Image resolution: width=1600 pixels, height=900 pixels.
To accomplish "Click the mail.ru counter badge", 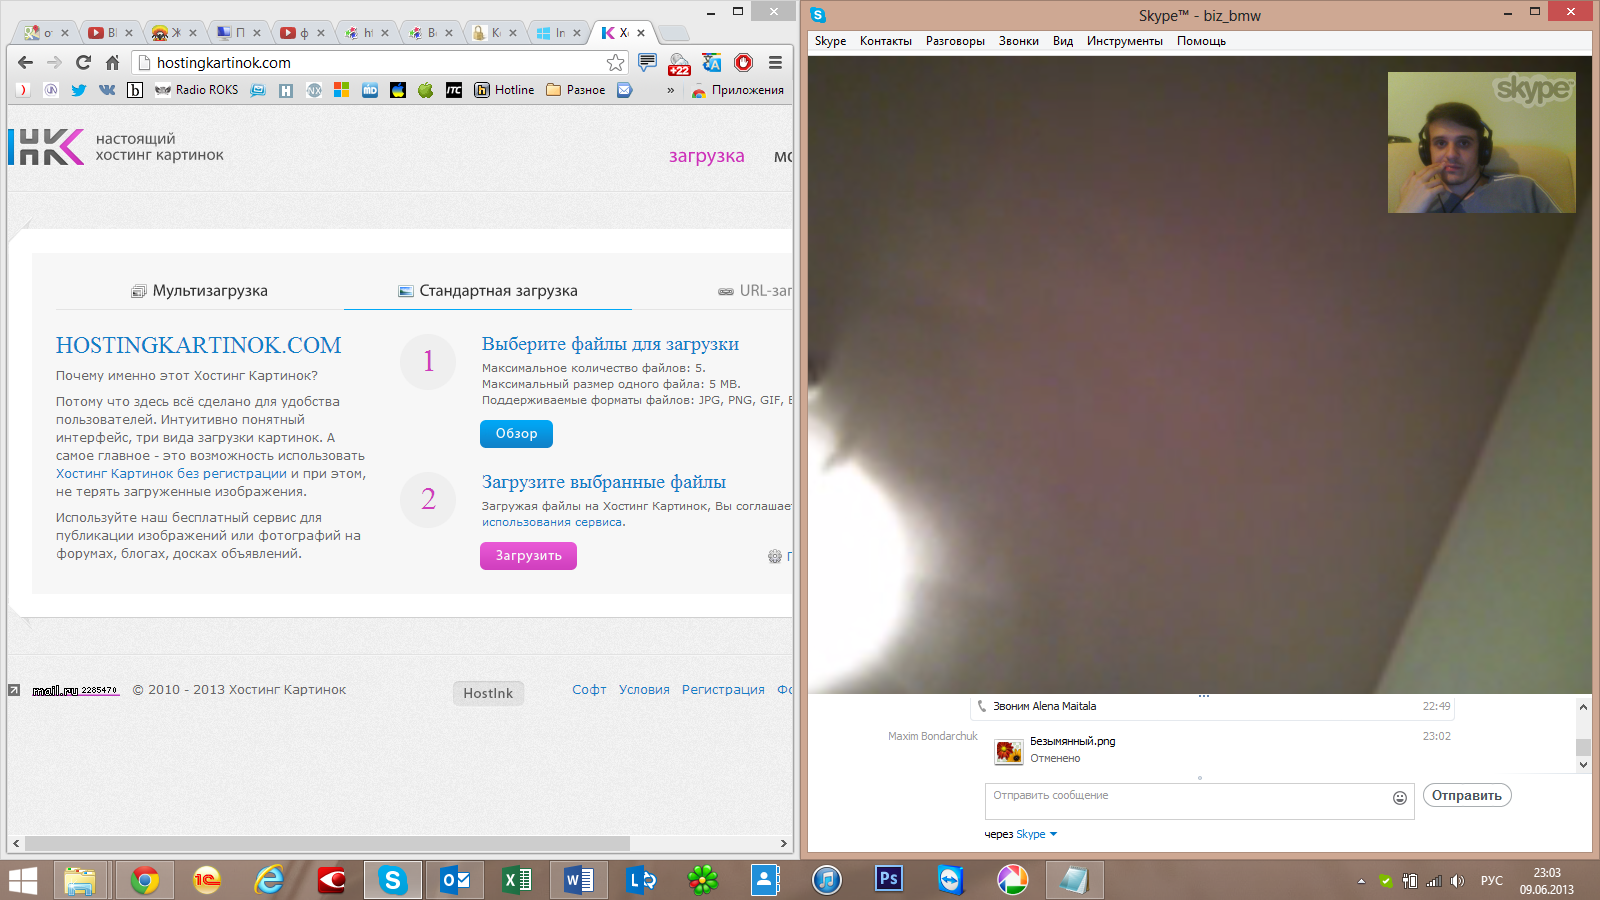I will click(76, 690).
